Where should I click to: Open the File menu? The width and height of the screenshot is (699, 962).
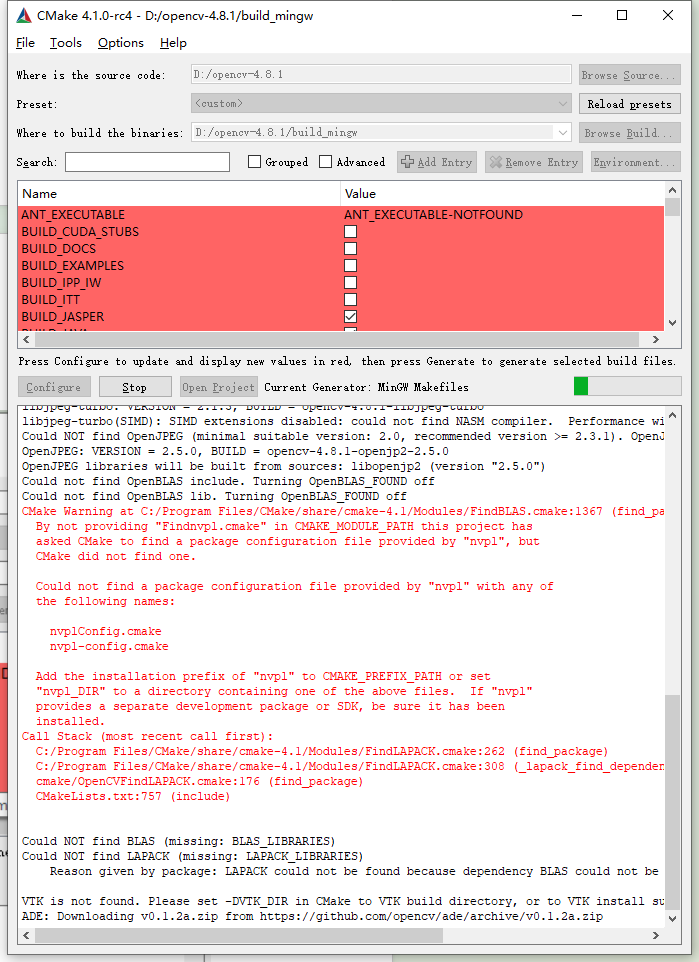point(25,43)
